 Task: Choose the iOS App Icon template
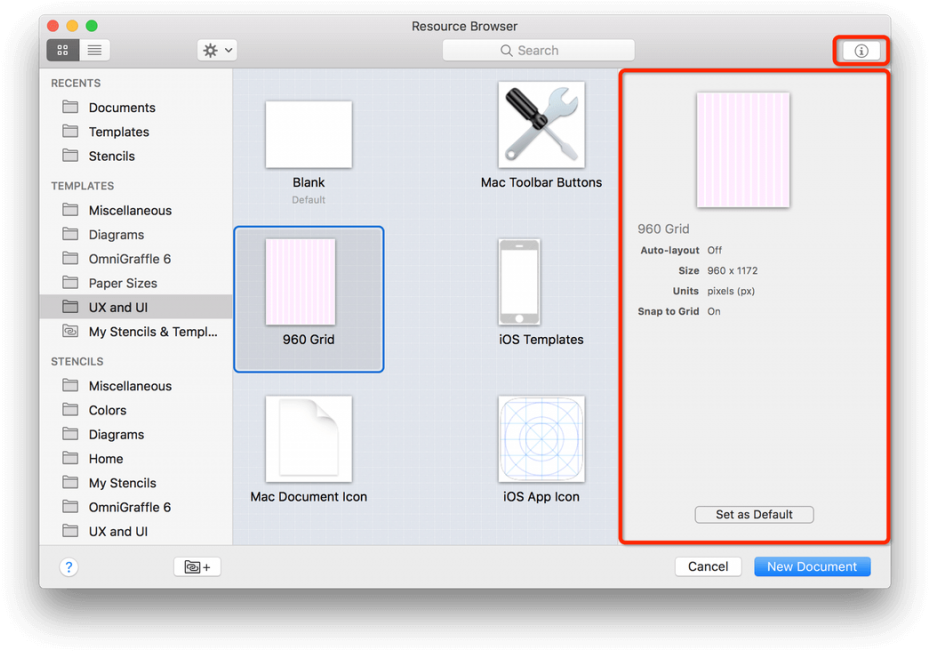(542, 439)
